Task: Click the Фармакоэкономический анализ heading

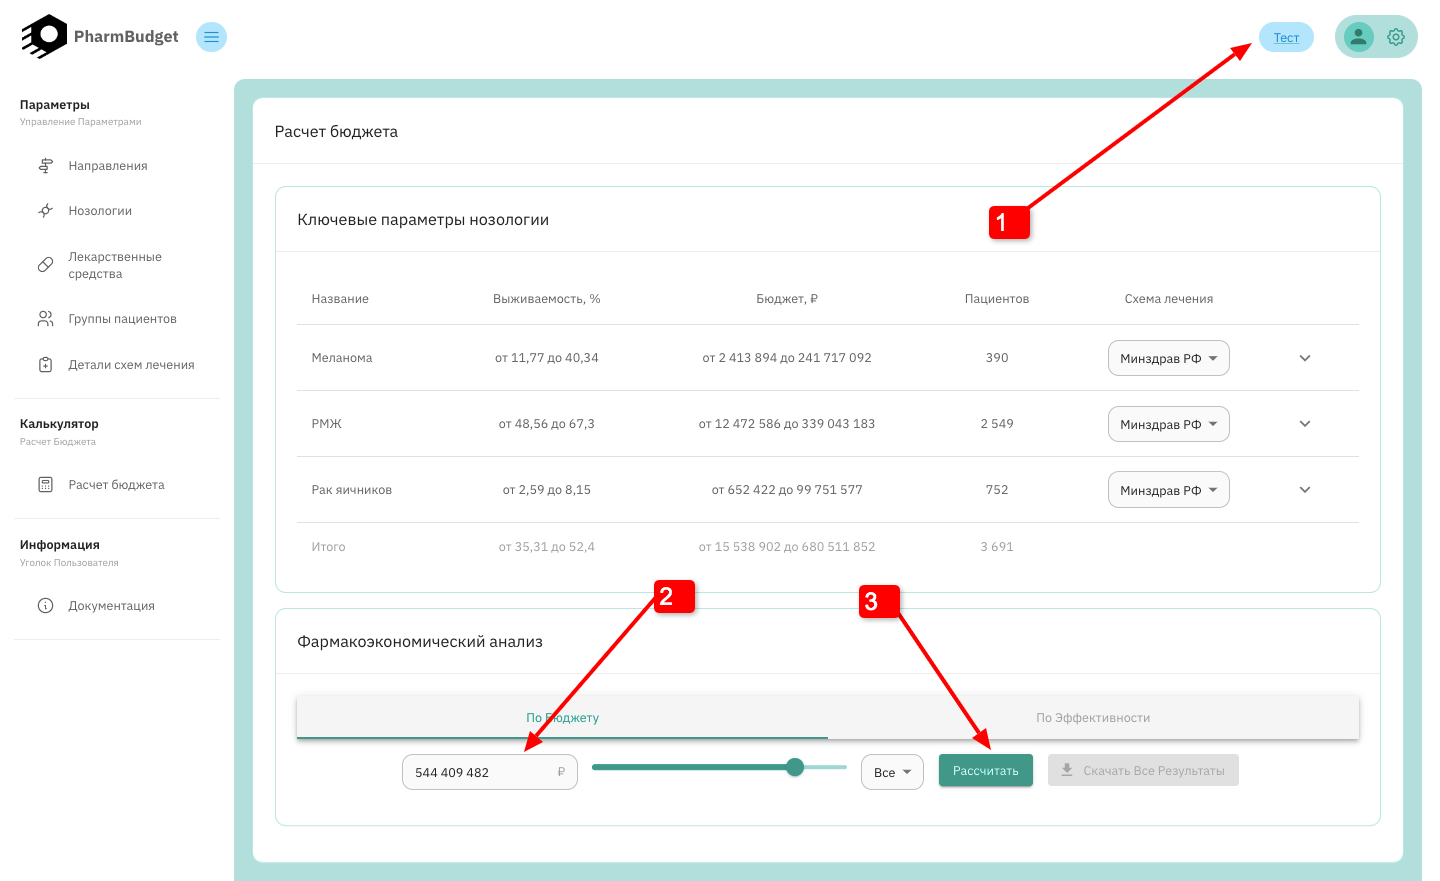Action: [420, 642]
